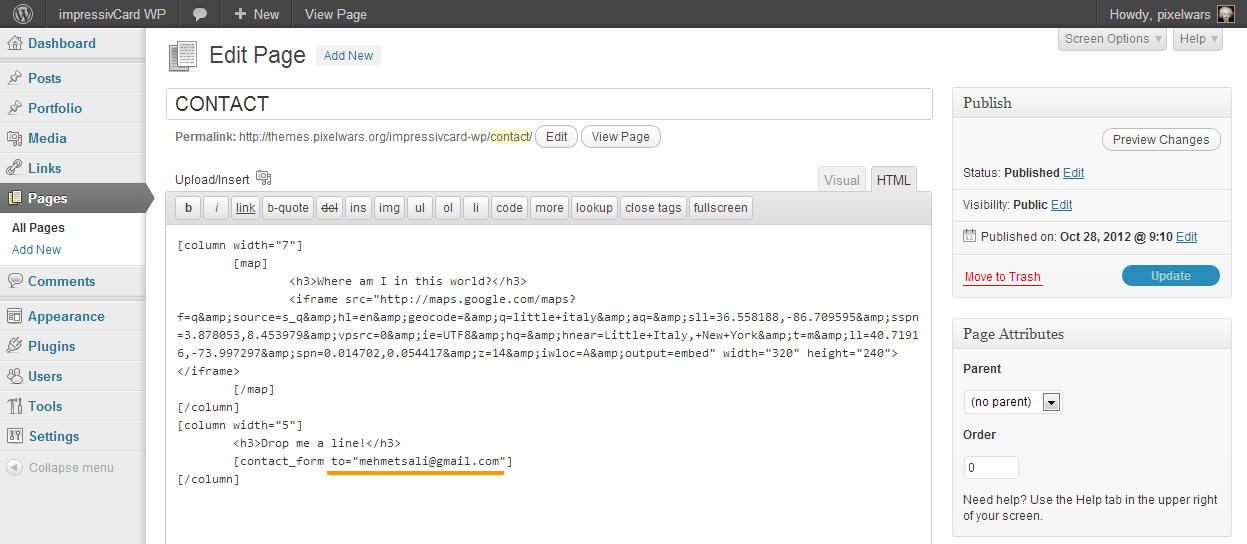Image resolution: width=1247 pixels, height=544 pixels.
Task: Switch to the HTML editor tab
Action: [x=893, y=180]
